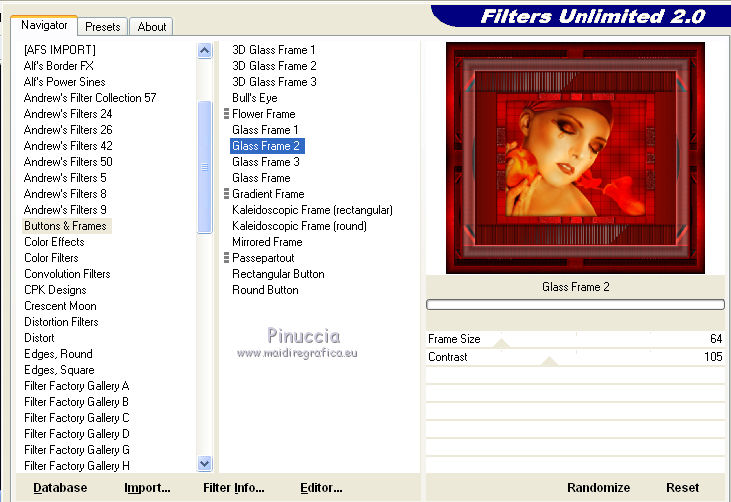Select Filter Factory Gallery G
The width and height of the screenshot is (731, 502).
(77, 450)
